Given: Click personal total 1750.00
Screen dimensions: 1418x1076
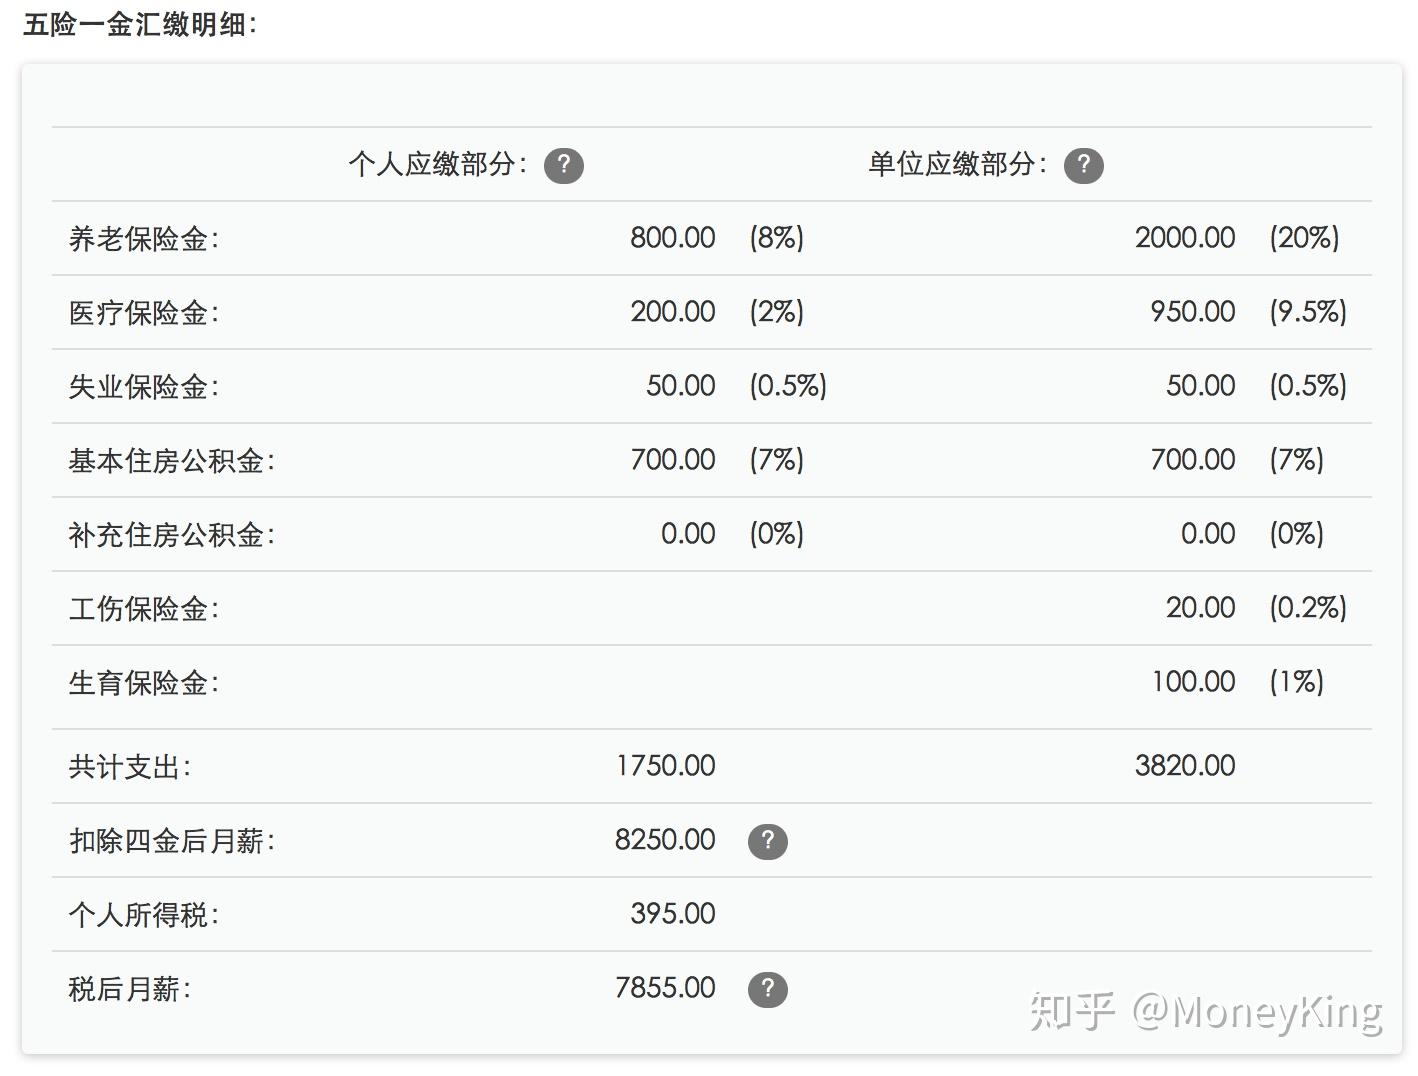Looking at the screenshot, I should [x=665, y=766].
